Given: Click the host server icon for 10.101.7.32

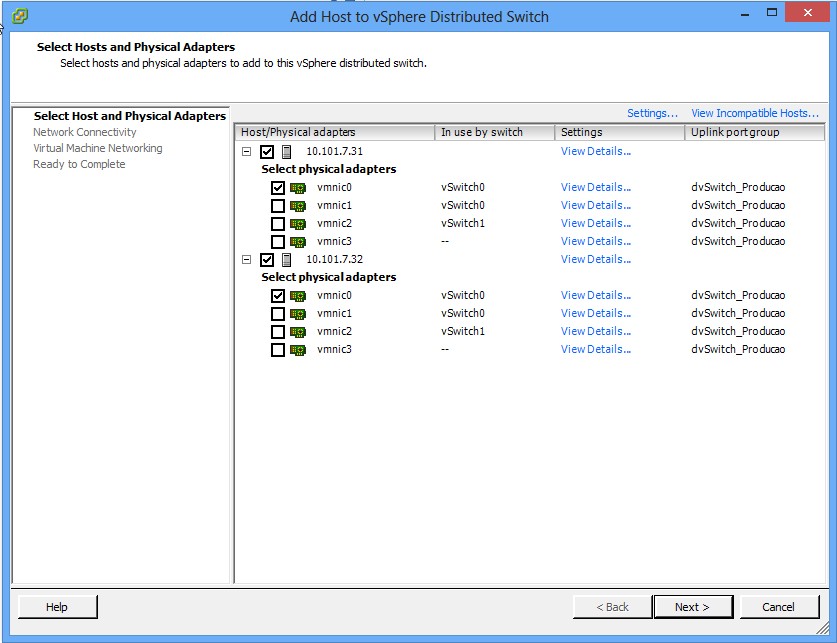Looking at the screenshot, I should click(x=287, y=260).
